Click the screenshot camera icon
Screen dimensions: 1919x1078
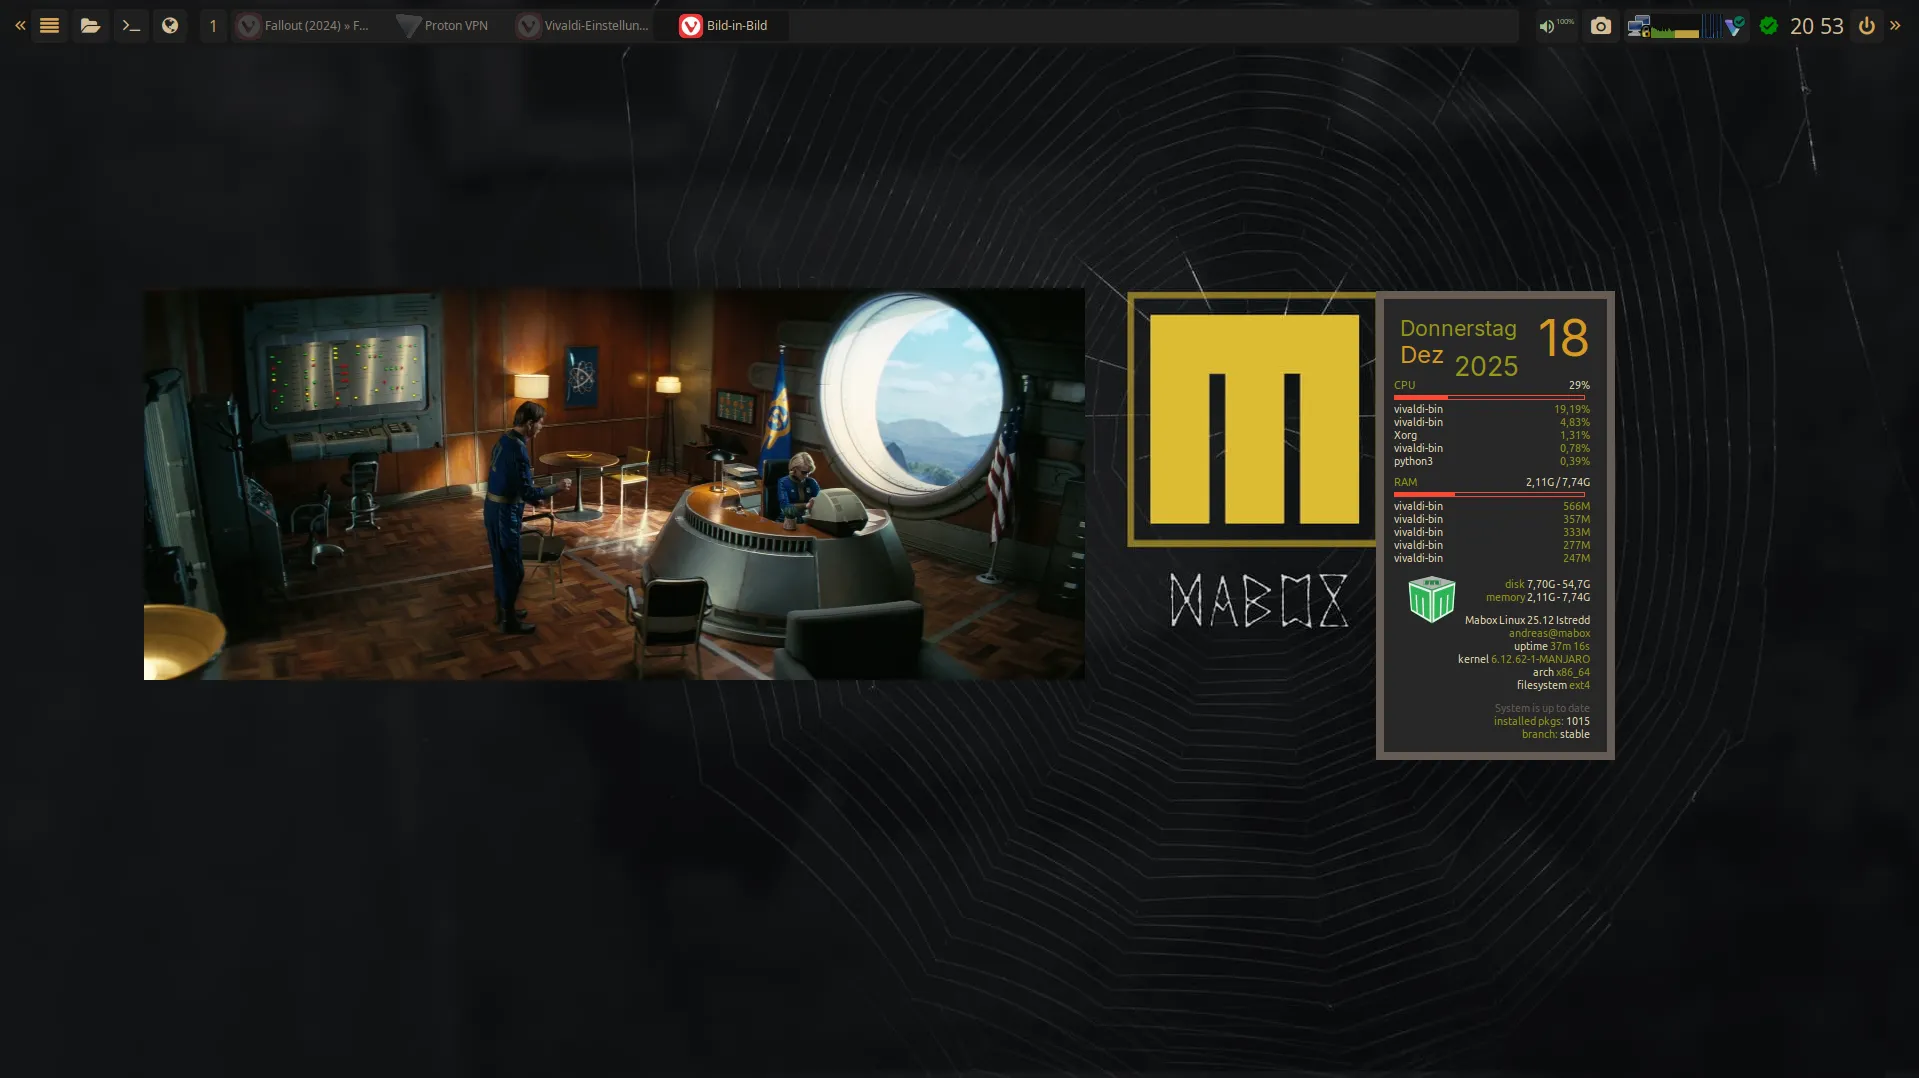[1601, 26]
